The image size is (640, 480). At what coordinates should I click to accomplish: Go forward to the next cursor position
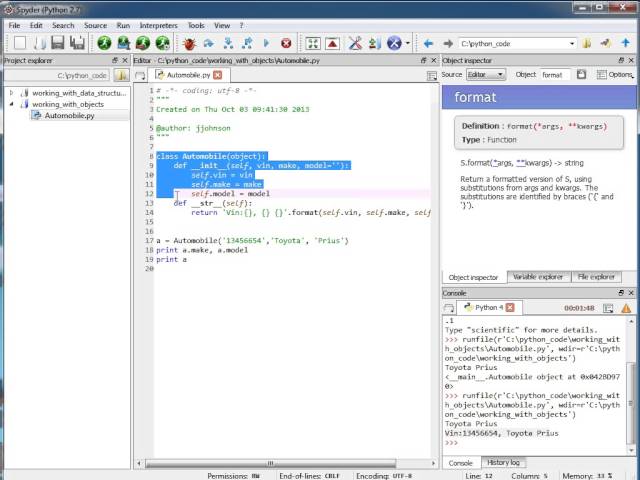pyautogui.click(x=448, y=43)
